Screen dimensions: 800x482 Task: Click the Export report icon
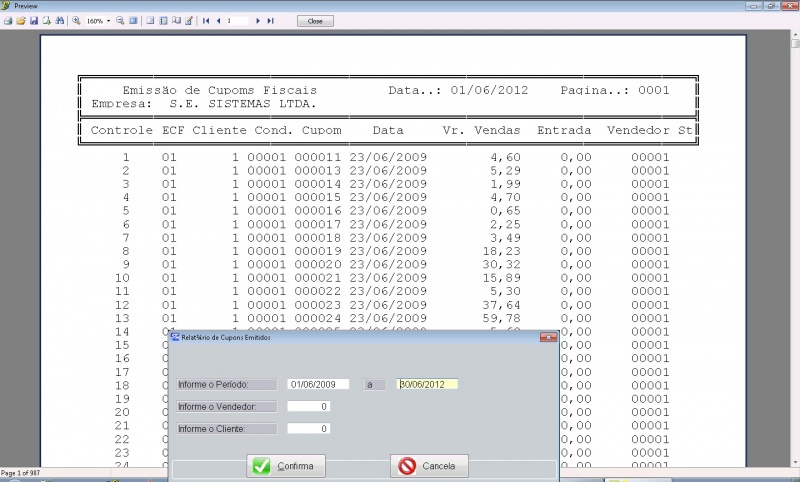(x=46, y=20)
